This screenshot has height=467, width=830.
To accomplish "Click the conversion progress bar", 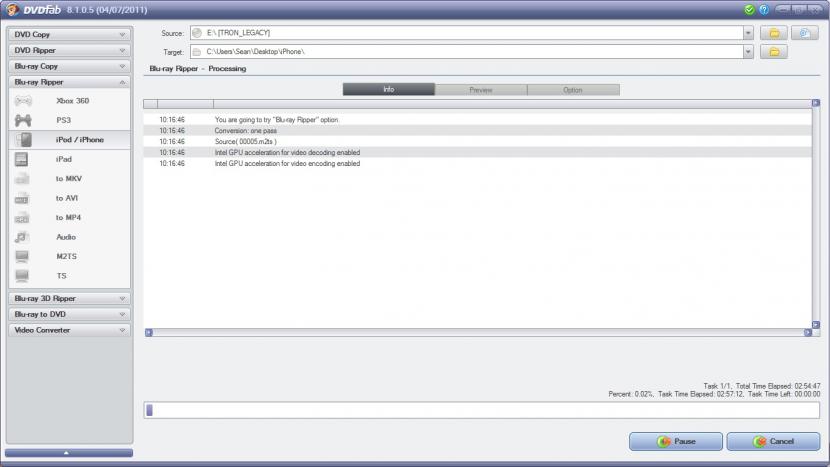I will pyautogui.click(x=482, y=410).
